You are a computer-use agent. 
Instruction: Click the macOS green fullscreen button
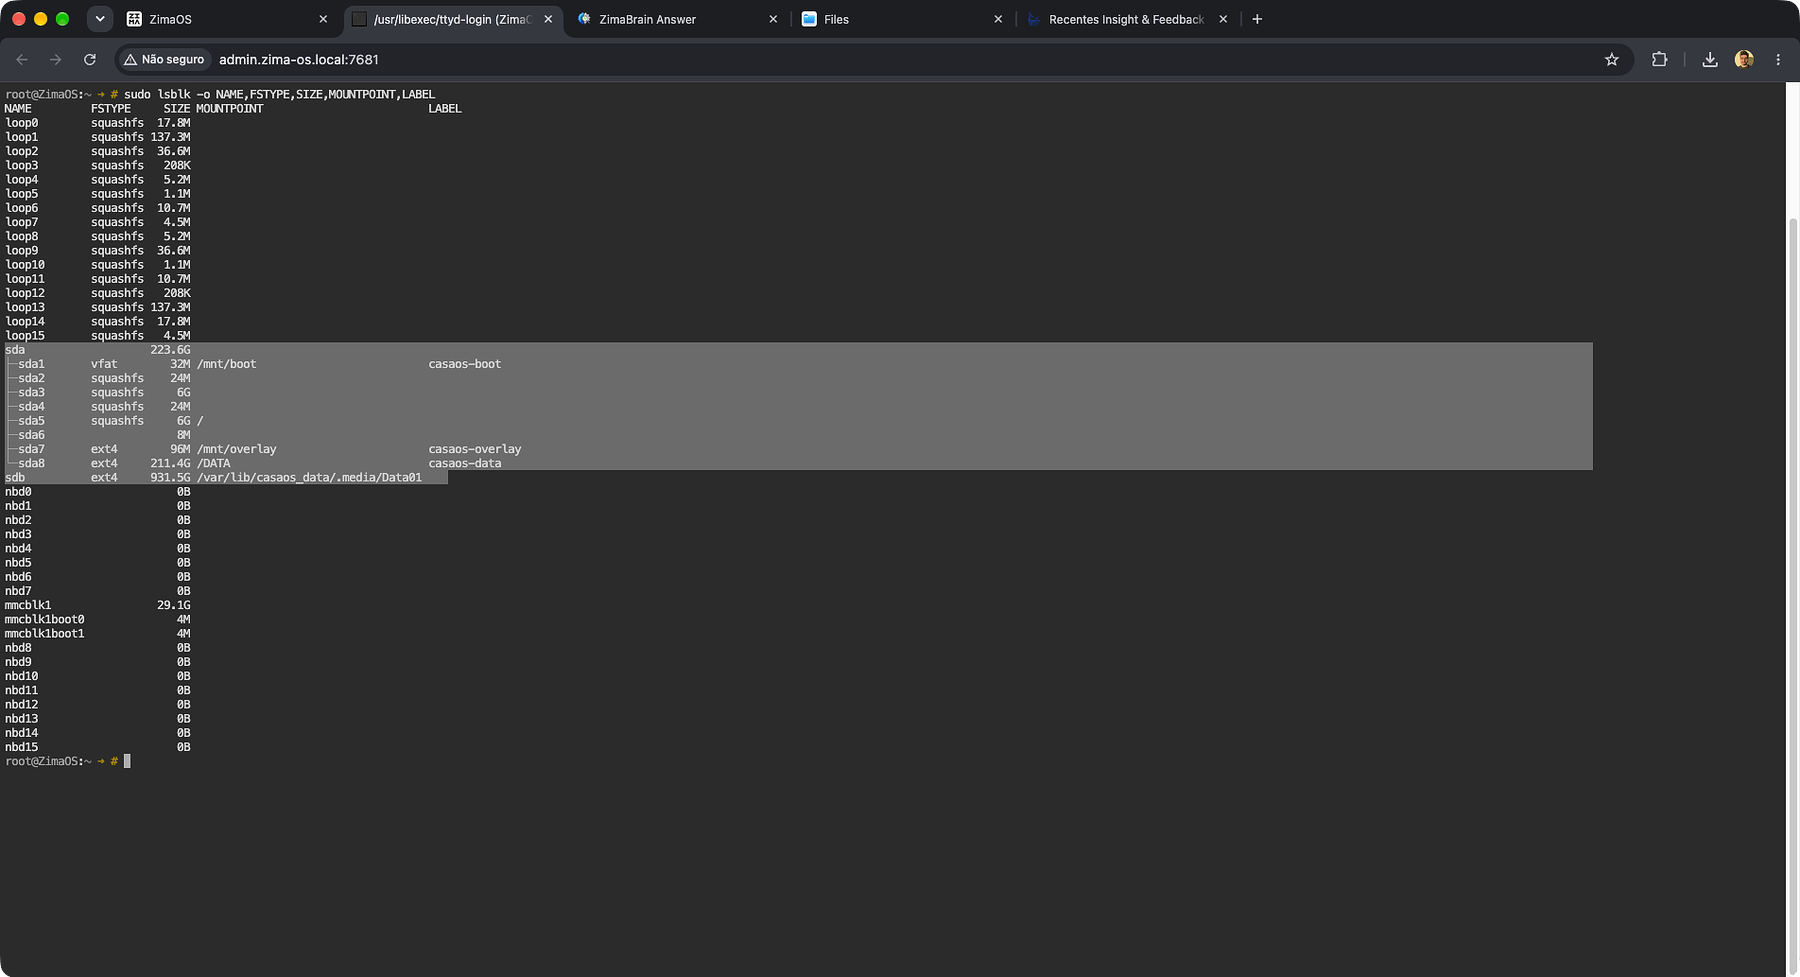pos(62,19)
